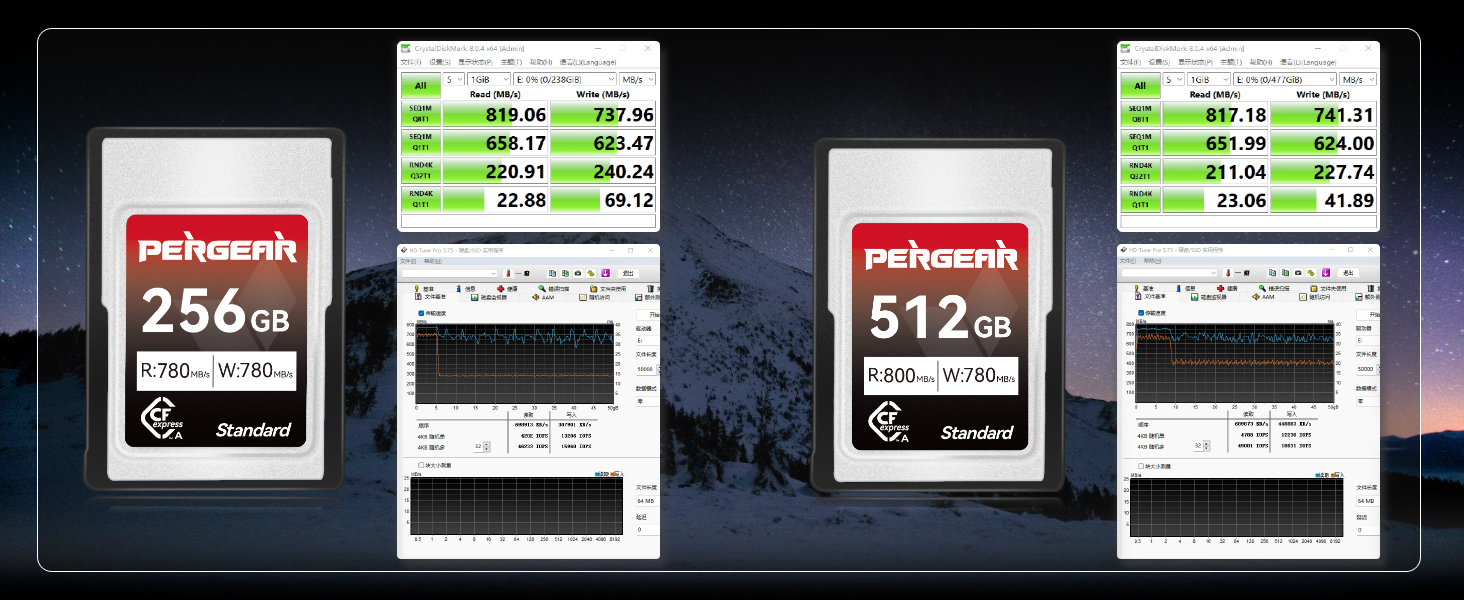Screen dimensions: 1464x600
Task: Open drive dropdown 'E: 0% (0/238GiB)'
Action: [x=565, y=79]
